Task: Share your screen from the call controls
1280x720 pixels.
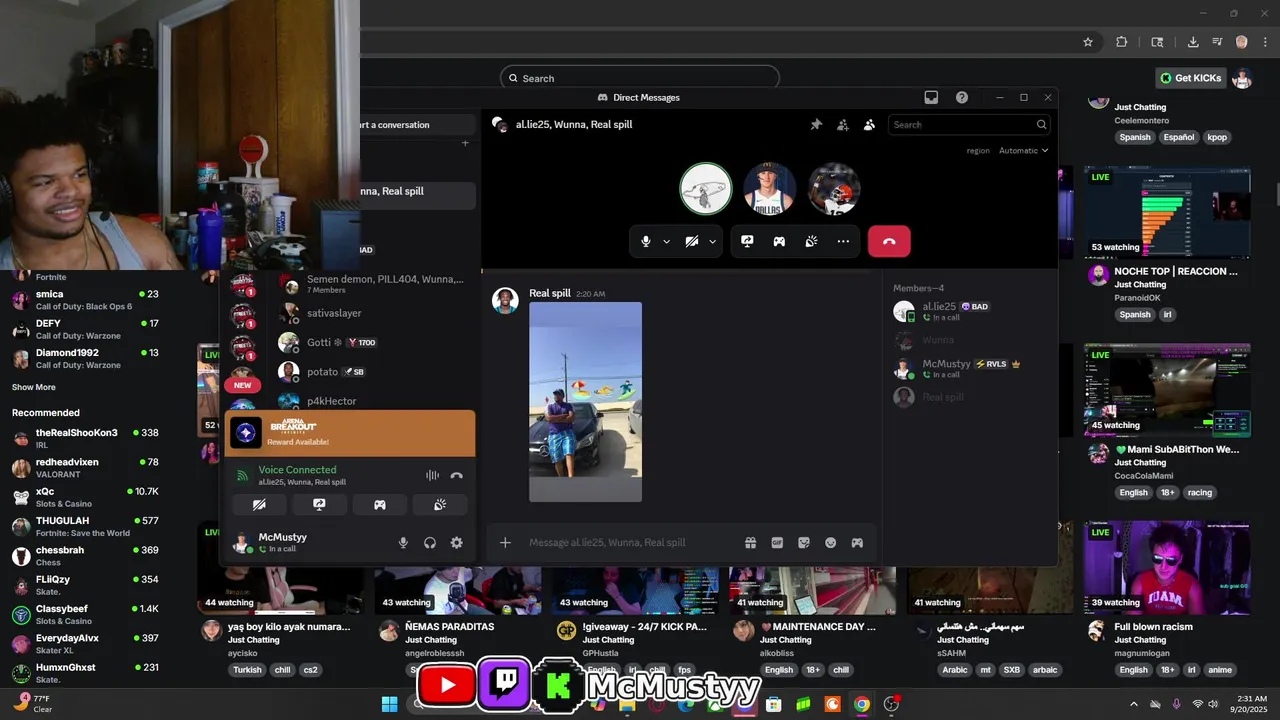Action: tap(747, 241)
